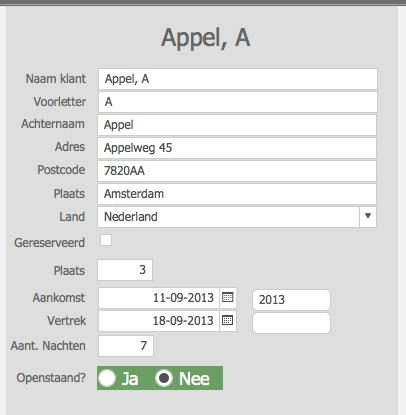Edit the Naam klant field
Screen dimensions: 406x415
coord(238,79)
